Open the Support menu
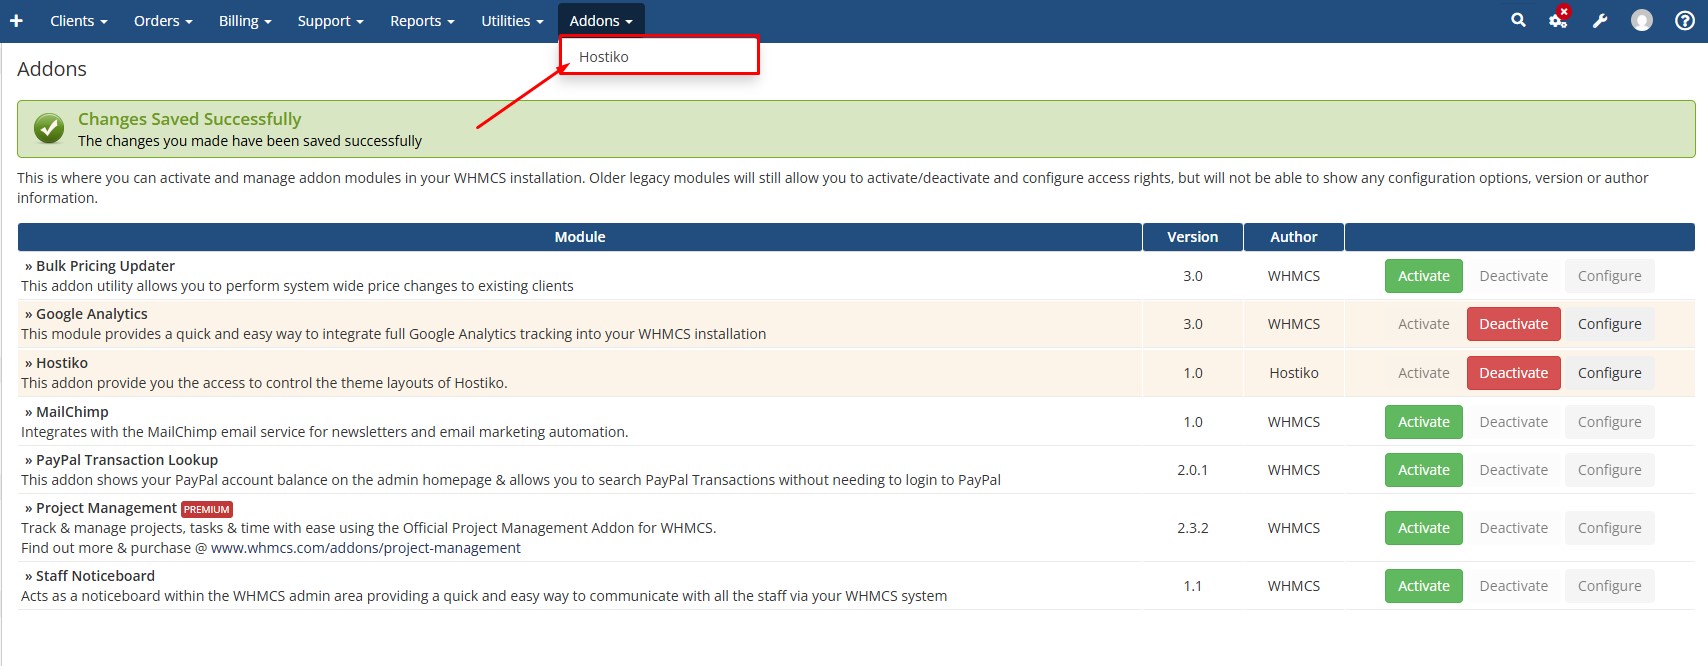Screen dimensions: 1708x666 click(330, 21)
